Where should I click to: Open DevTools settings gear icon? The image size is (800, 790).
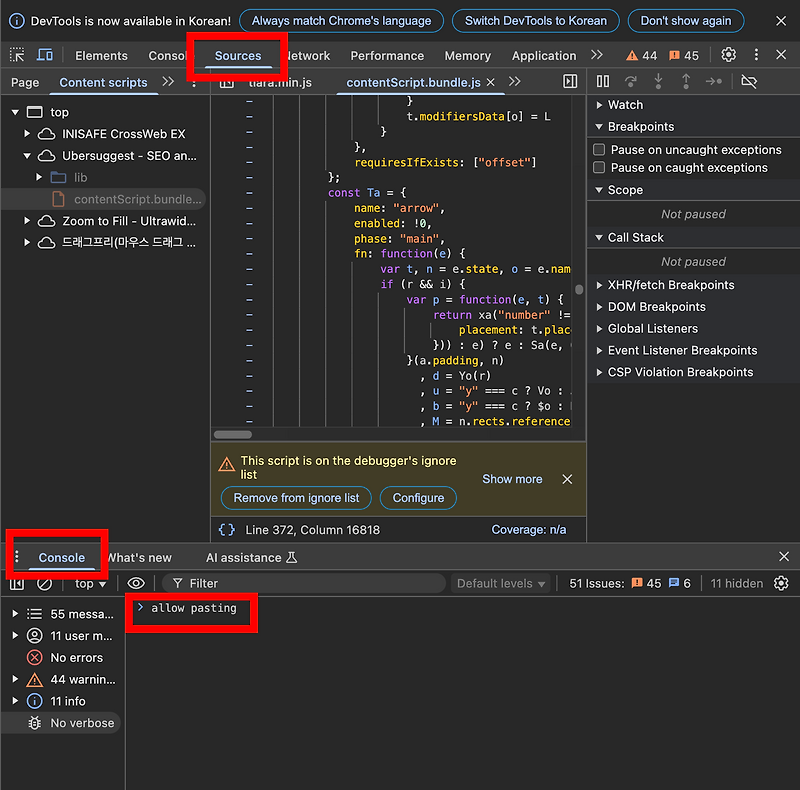(x=729, y=55)
